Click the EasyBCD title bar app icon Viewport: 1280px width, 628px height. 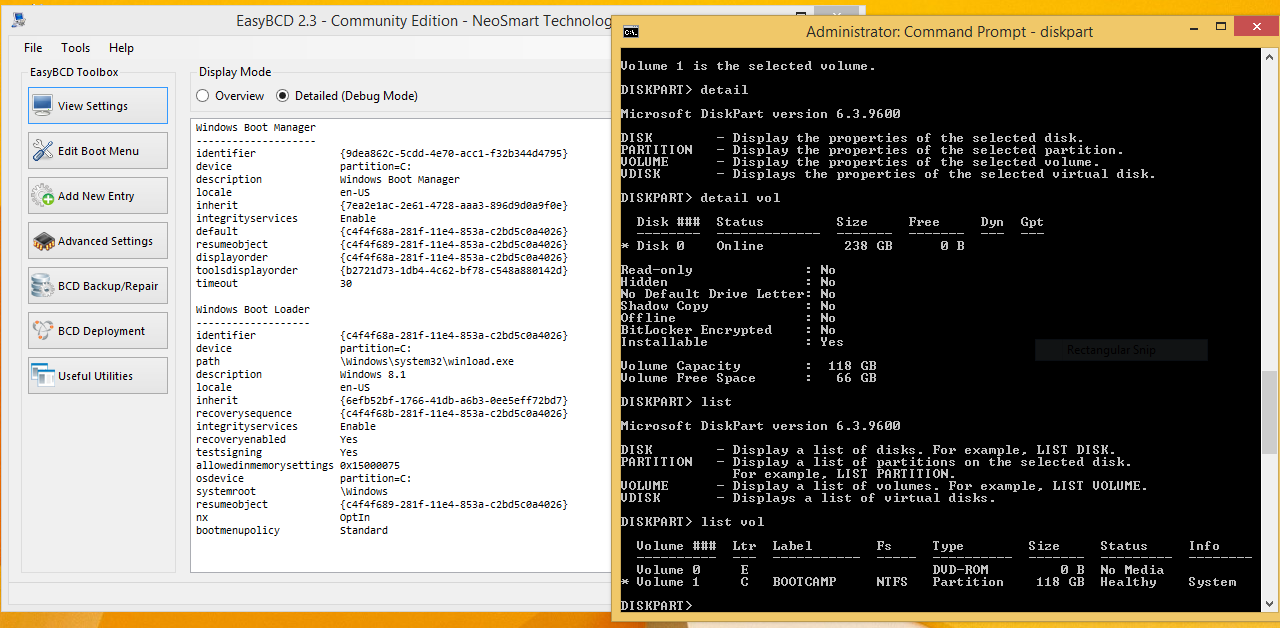(x=17, y=19)
